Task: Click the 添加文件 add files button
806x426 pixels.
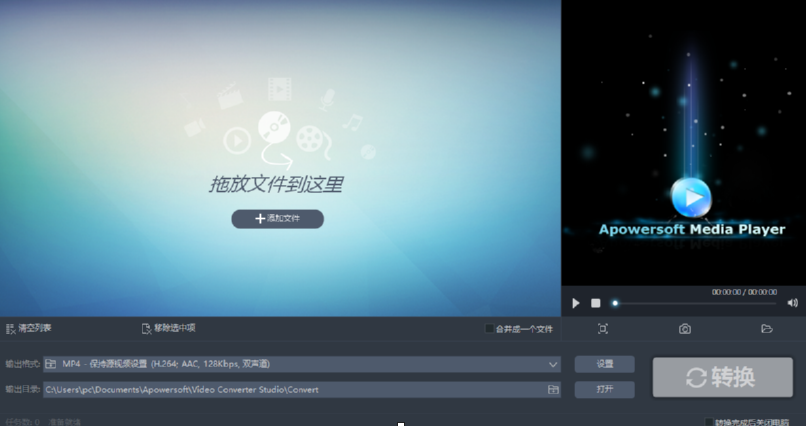Action: pos(278,219)
